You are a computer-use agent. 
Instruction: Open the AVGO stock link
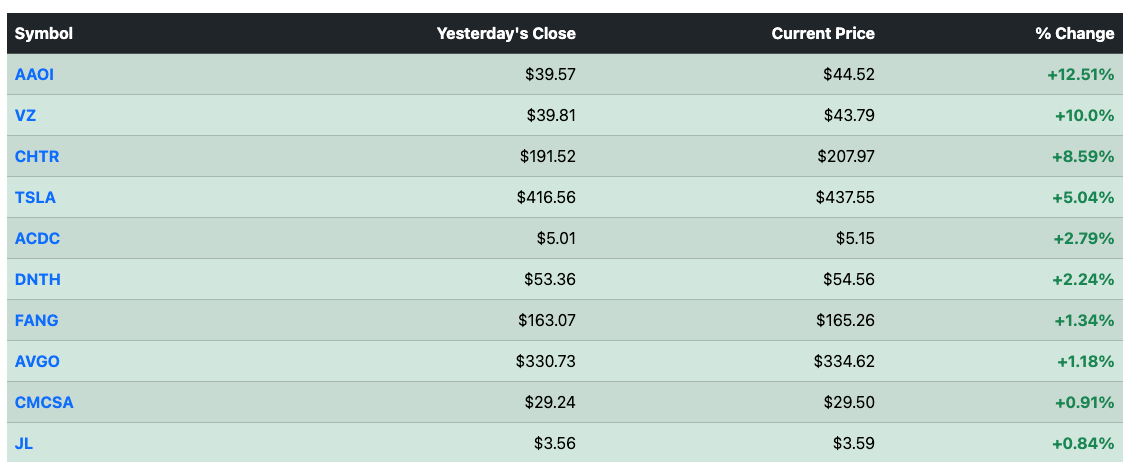[x=37, y=362]
